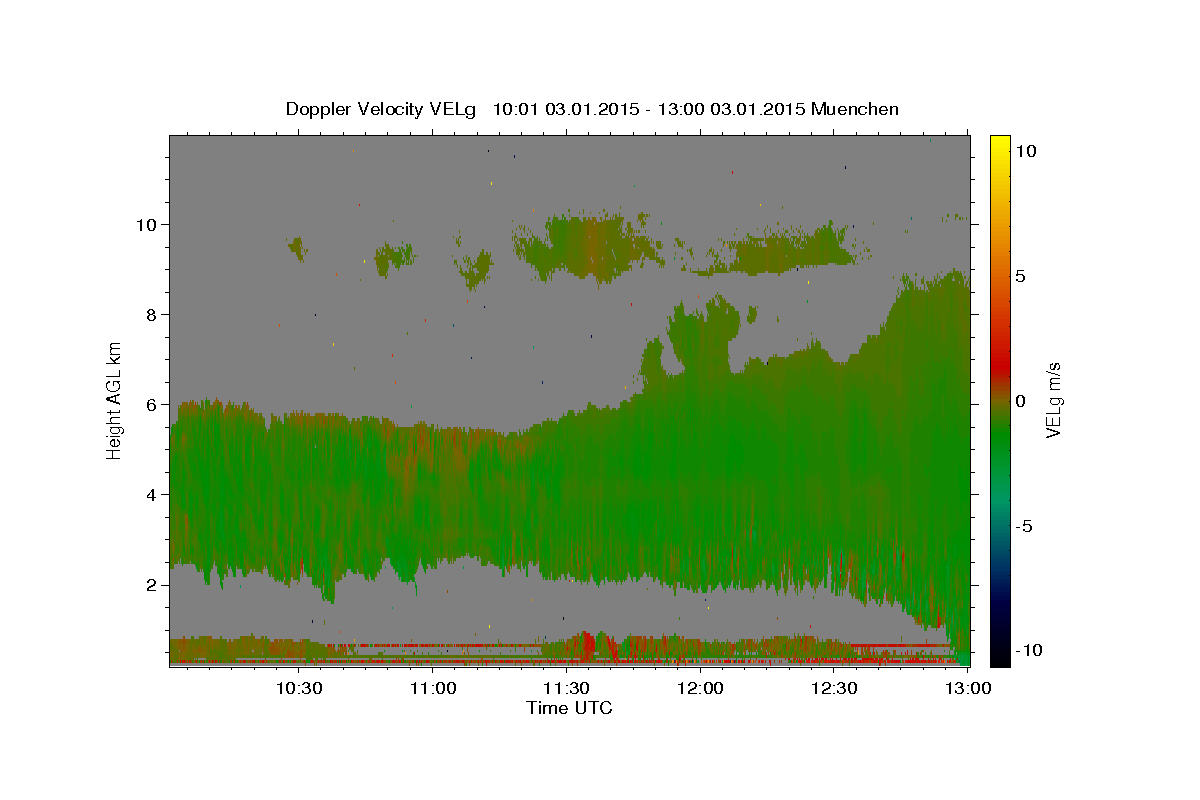
Task: Click the 11:00 time tick label
Action: click(433, 688)
